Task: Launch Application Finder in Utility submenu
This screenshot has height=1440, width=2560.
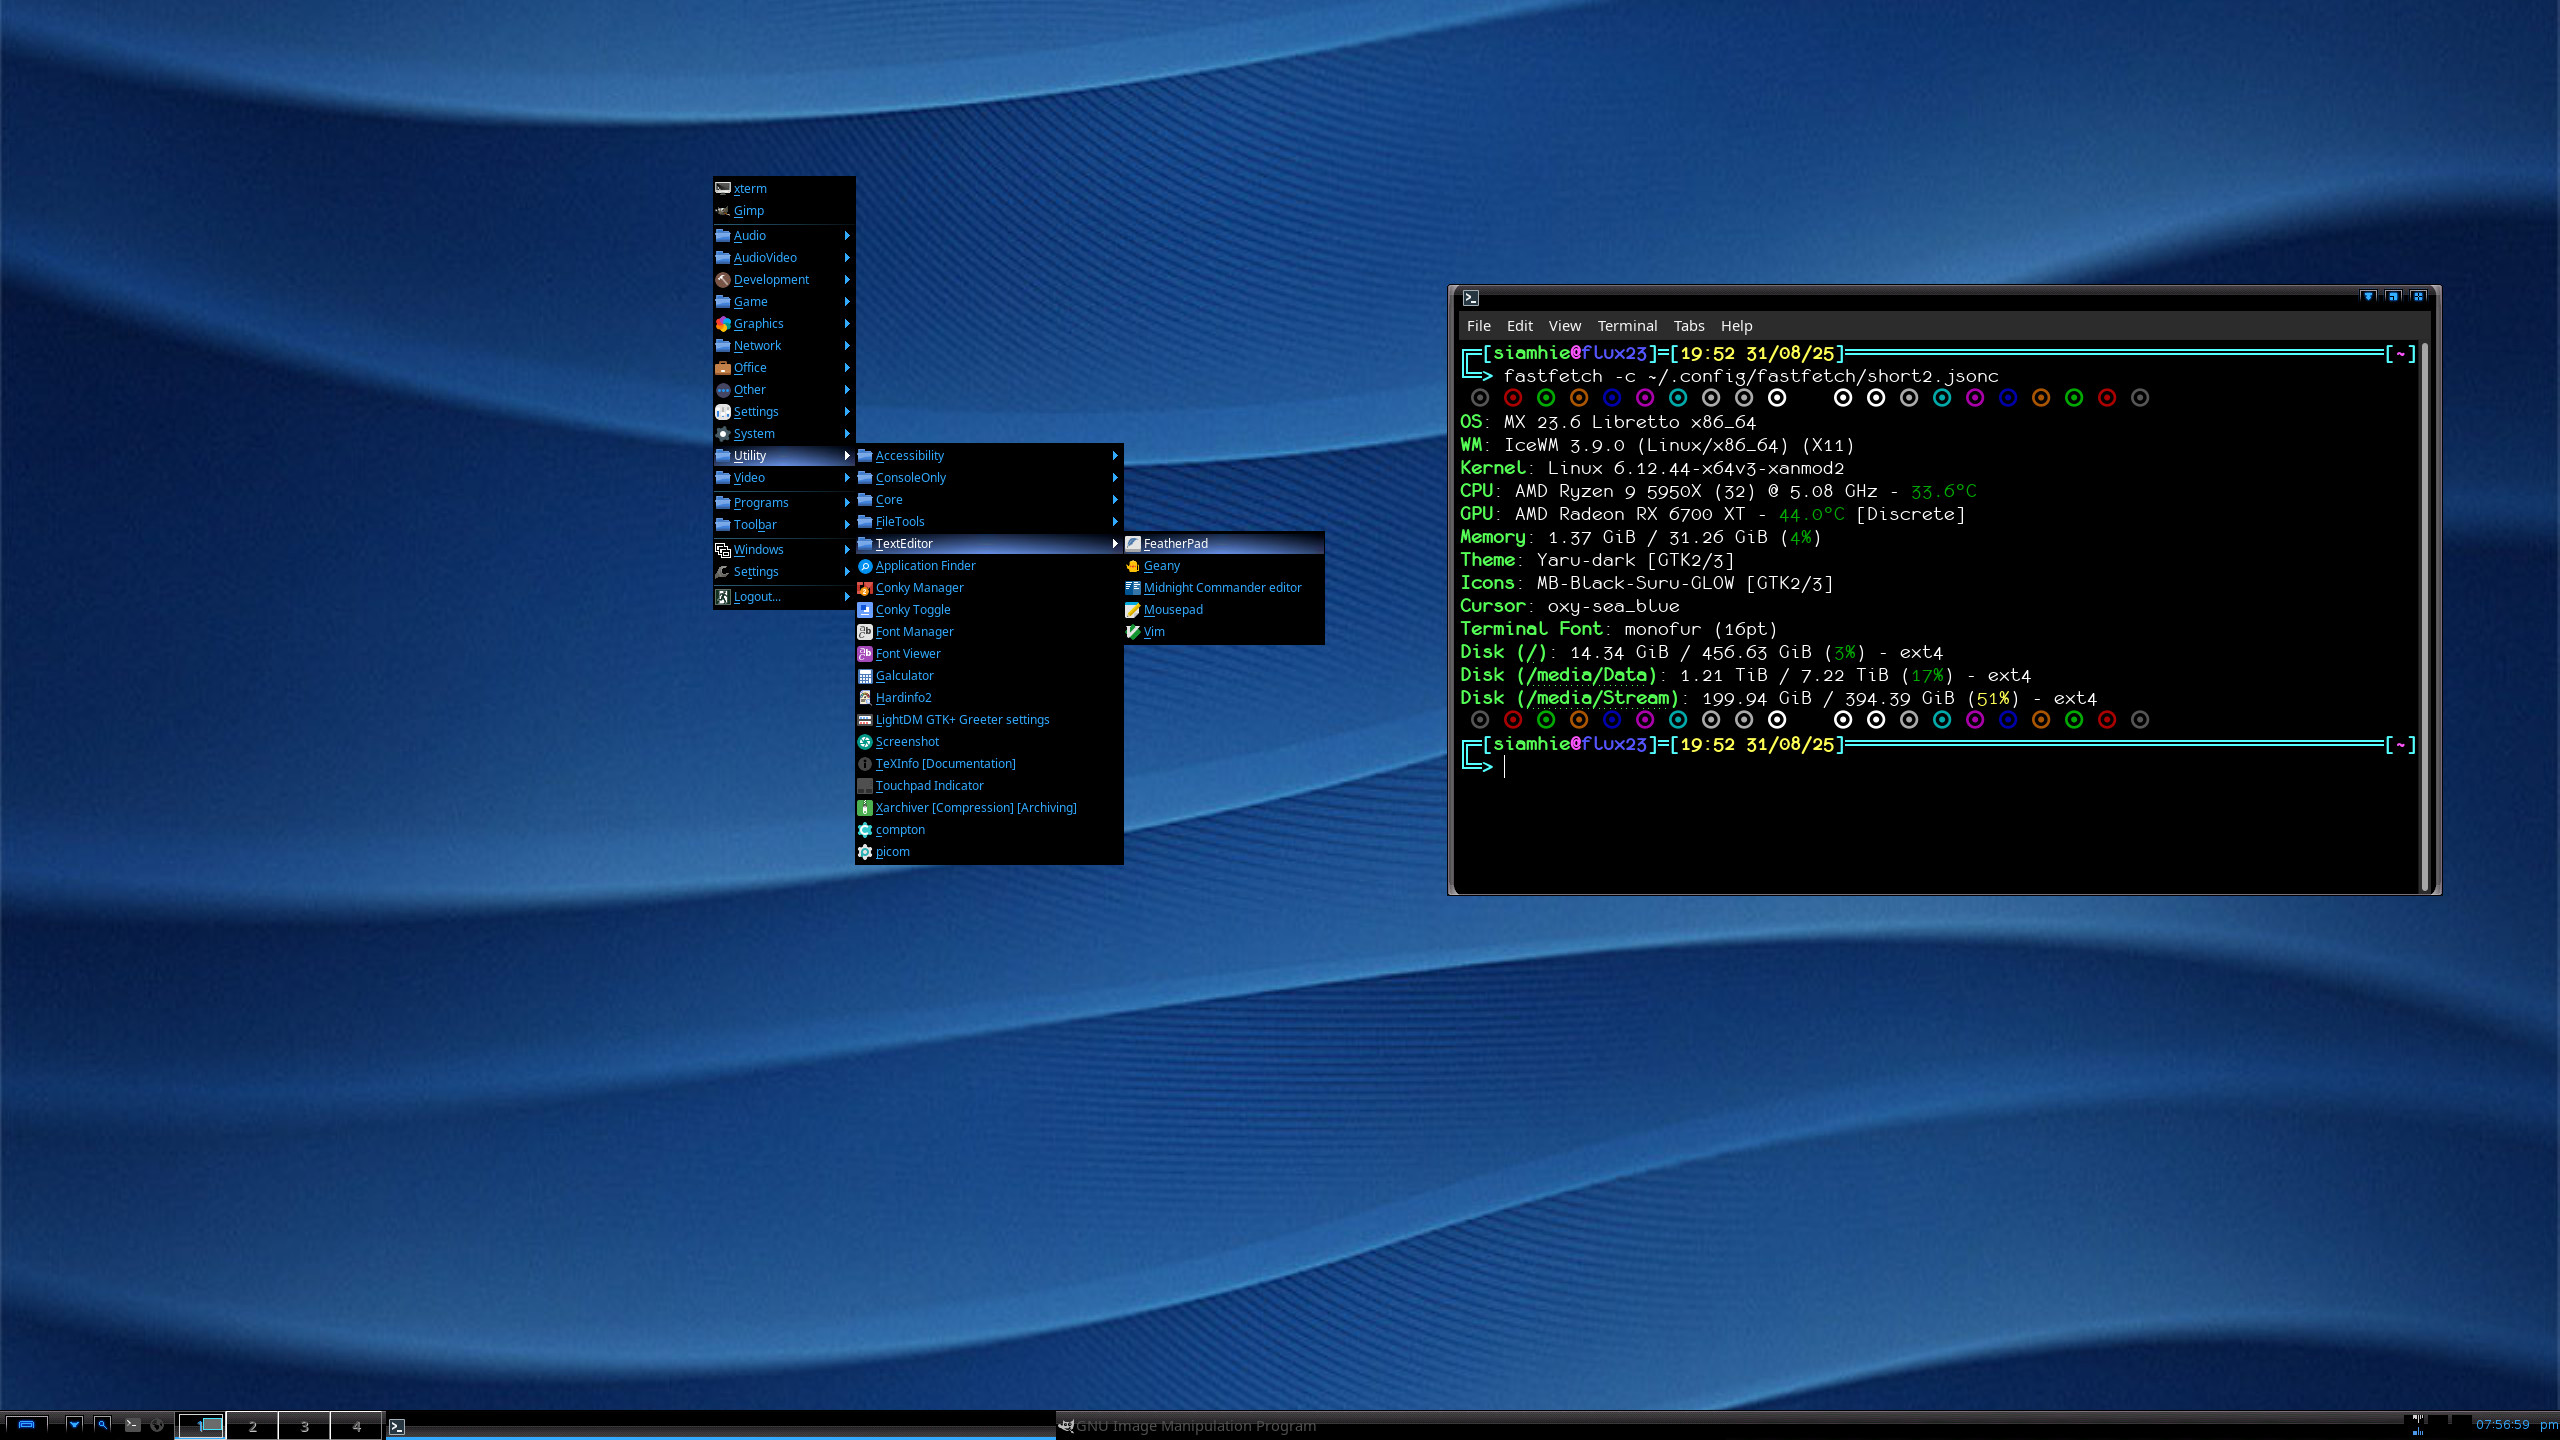Action: tap(989, 566)
